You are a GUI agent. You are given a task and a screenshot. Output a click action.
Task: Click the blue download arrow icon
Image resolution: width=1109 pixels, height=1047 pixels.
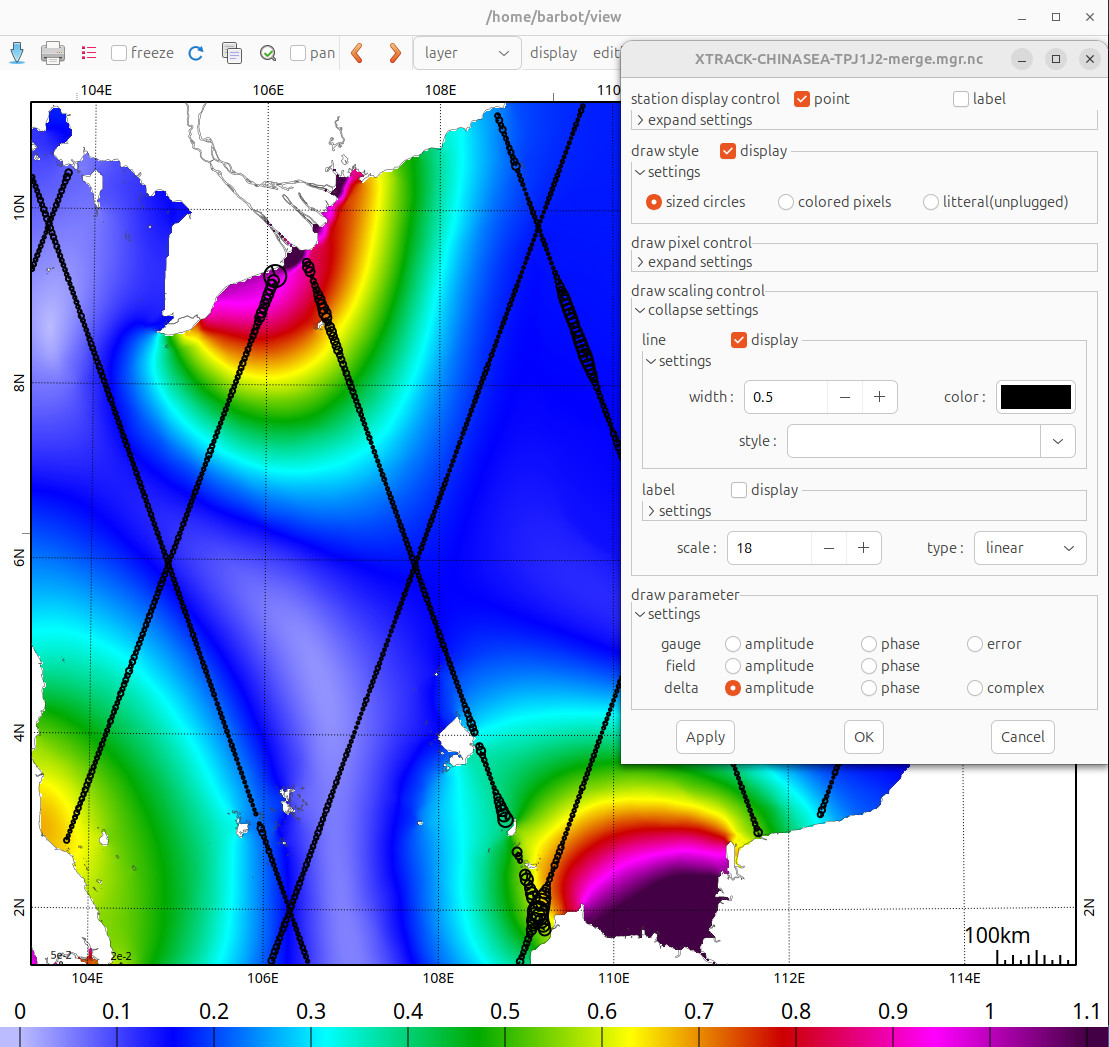coord(17,53)
